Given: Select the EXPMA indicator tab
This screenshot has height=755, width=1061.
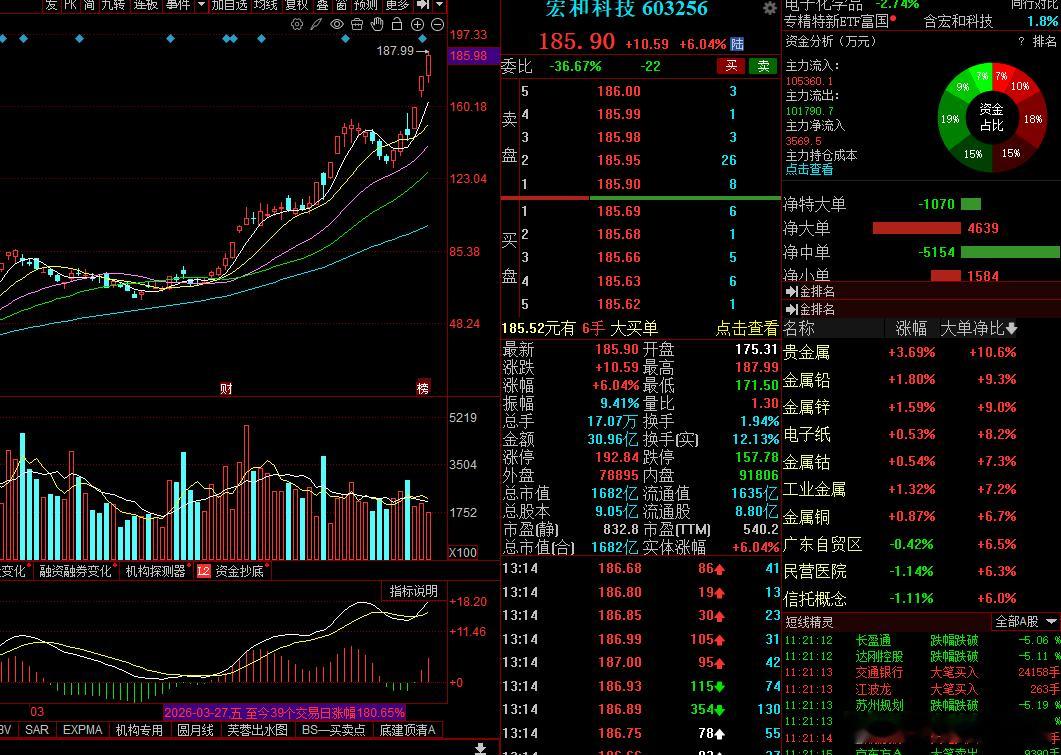Looking at the screenshot, I should coord(83,730).
